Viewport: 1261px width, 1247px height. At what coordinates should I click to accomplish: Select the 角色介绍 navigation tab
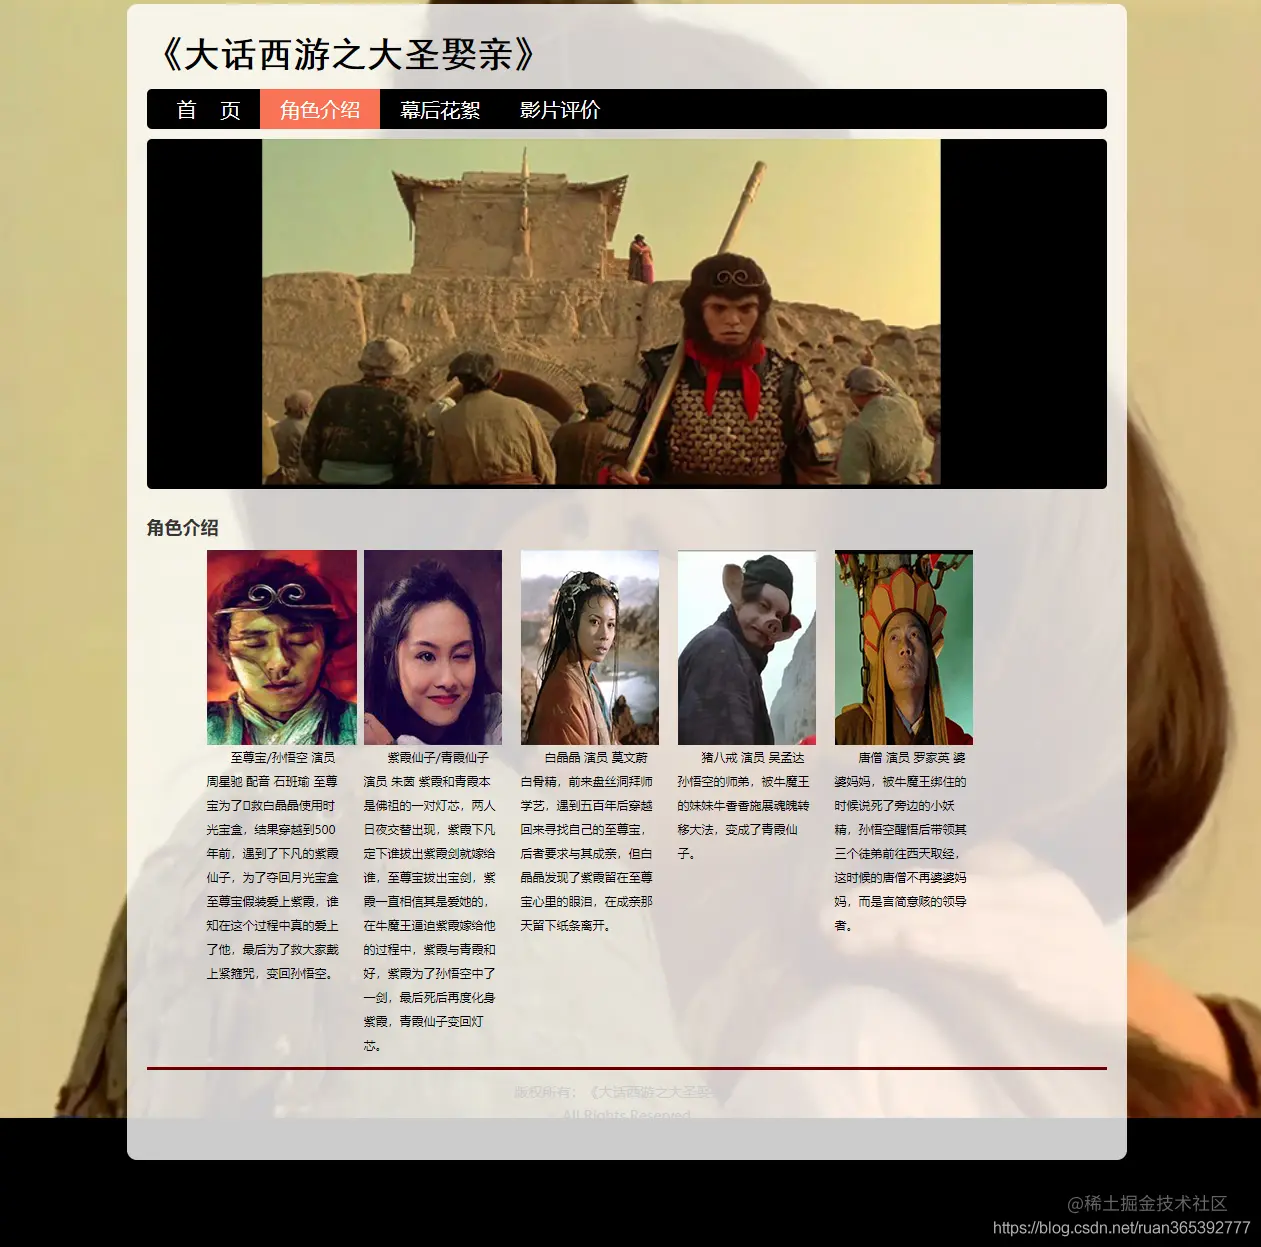320,110
